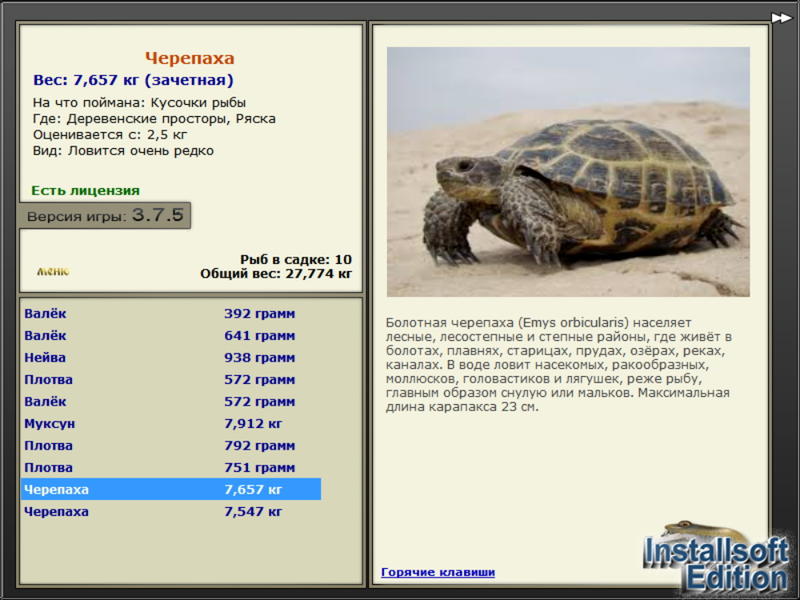Viewport: 800px width, 600px height.
Task: Click the Где: Деревенские просторы, Ряска line
Action: click(154, 118)
